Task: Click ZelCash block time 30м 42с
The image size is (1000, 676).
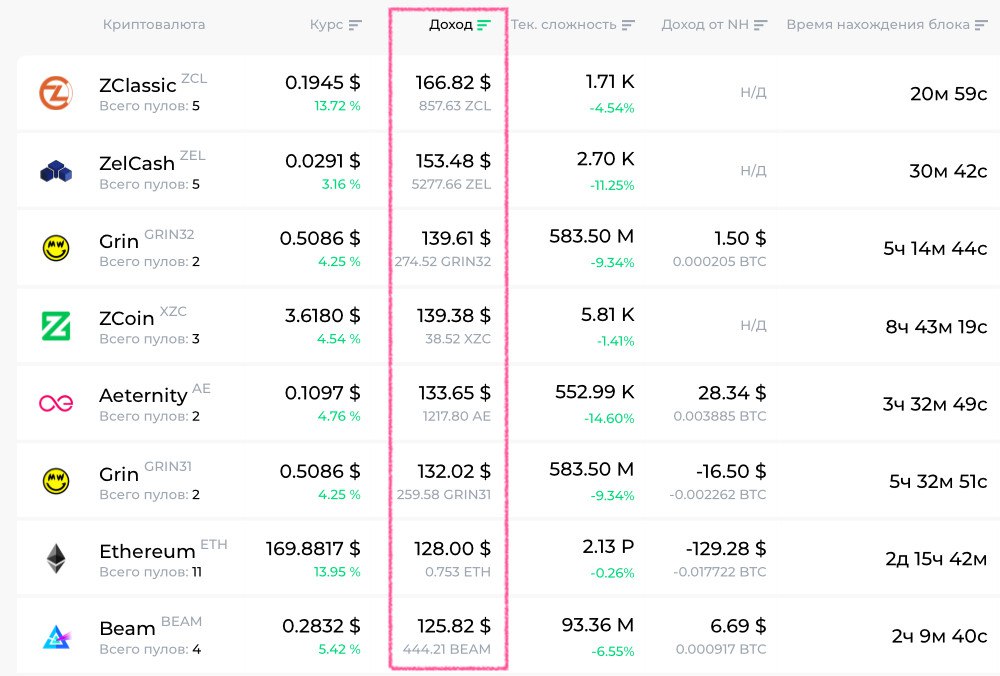Action: pyautogui.click(x=948, y=171)
